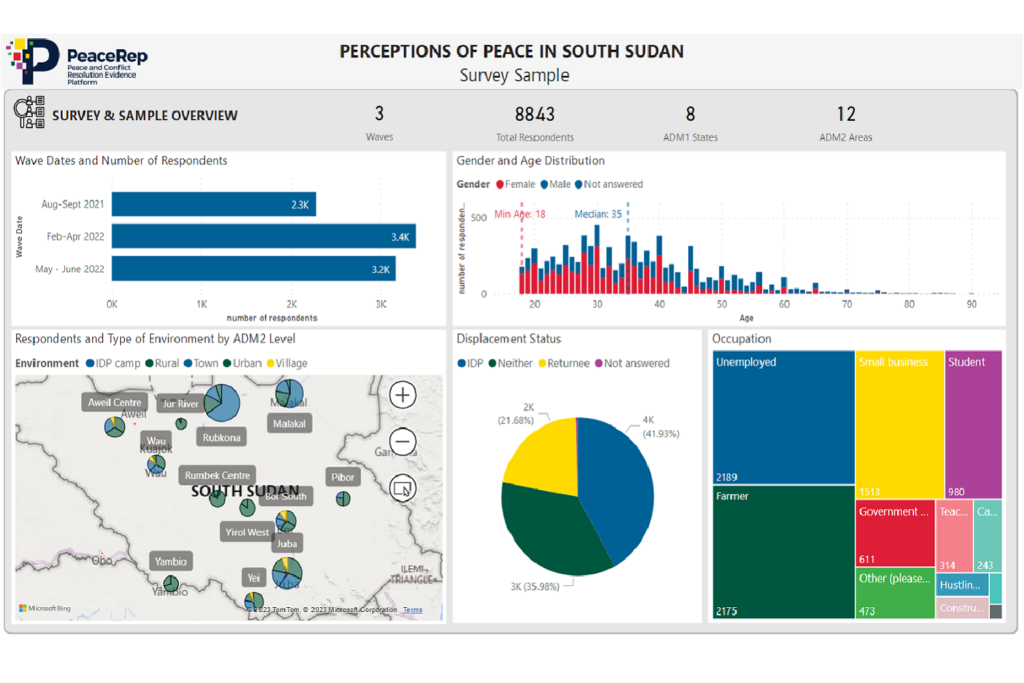
Task: Toggle IDP camp environment legend item
Action: point(113,364)
